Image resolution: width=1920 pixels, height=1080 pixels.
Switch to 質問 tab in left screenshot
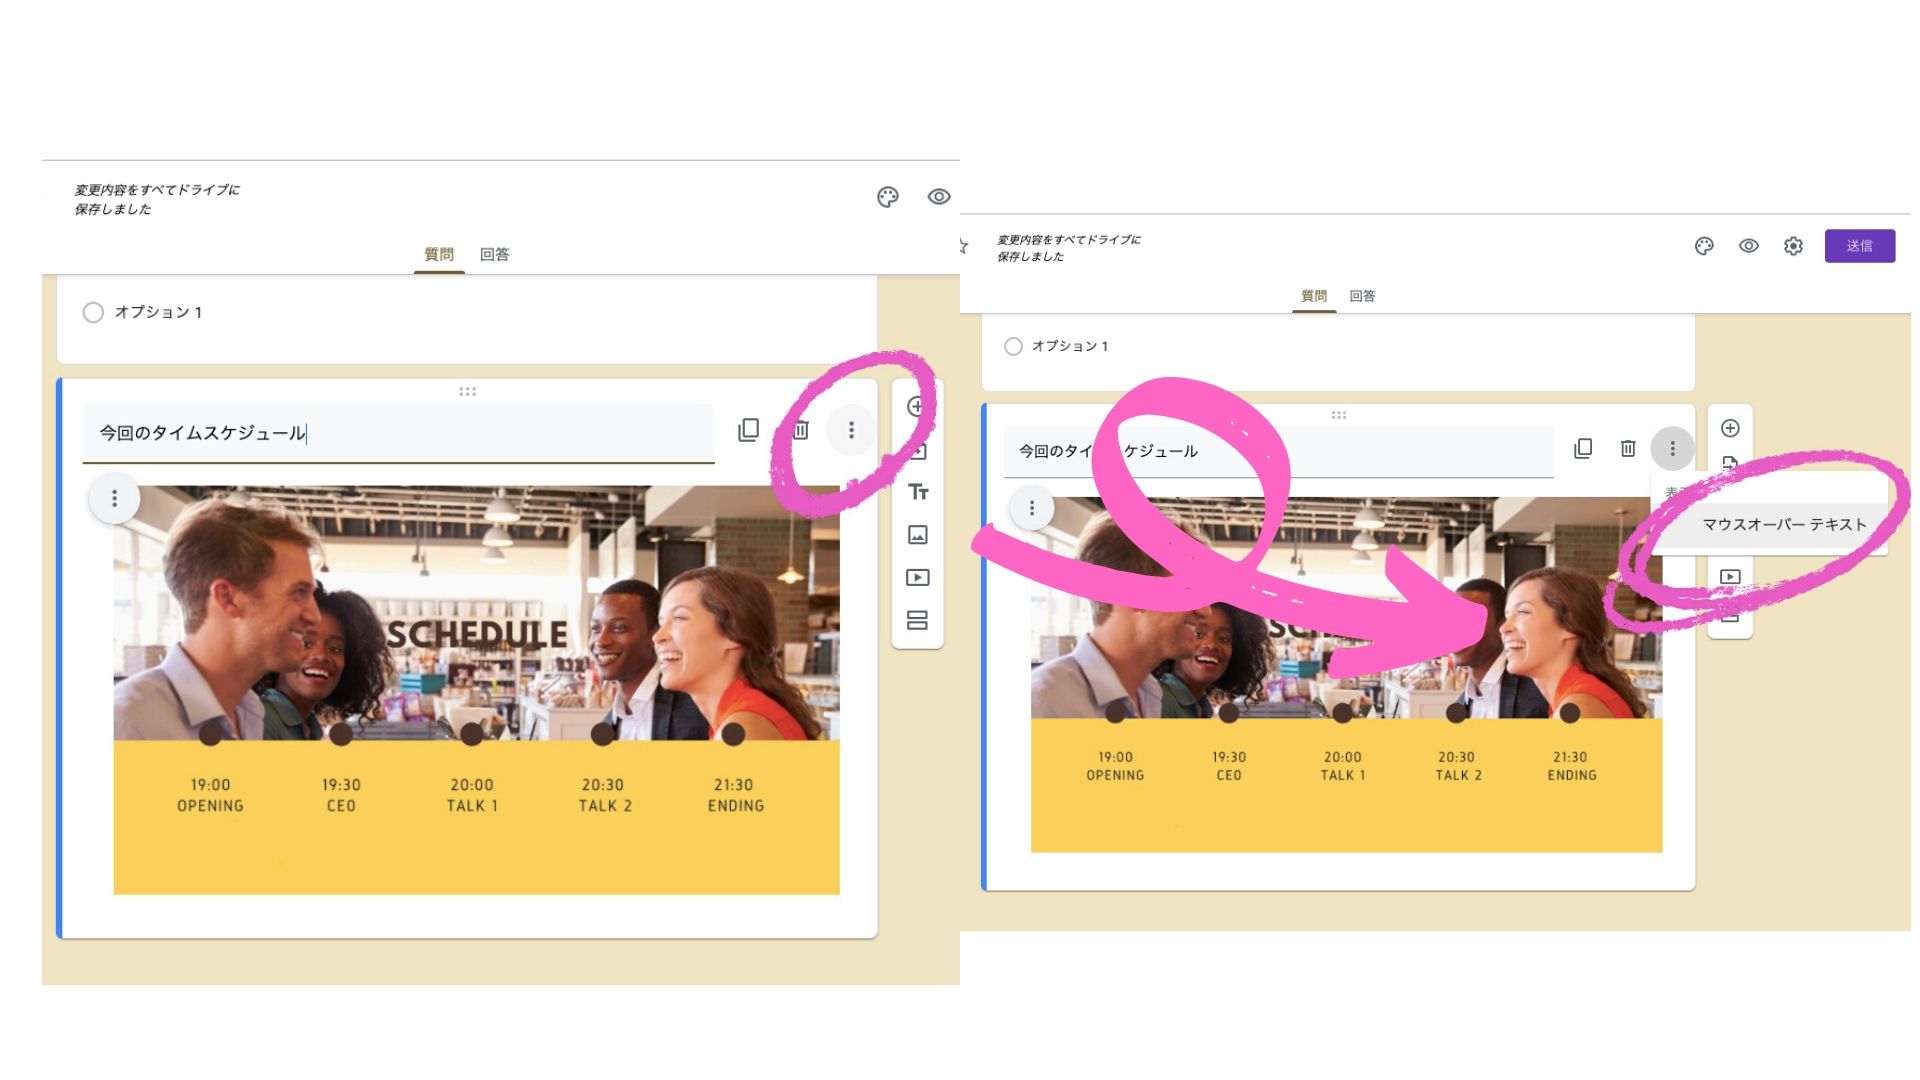[439, 254]
